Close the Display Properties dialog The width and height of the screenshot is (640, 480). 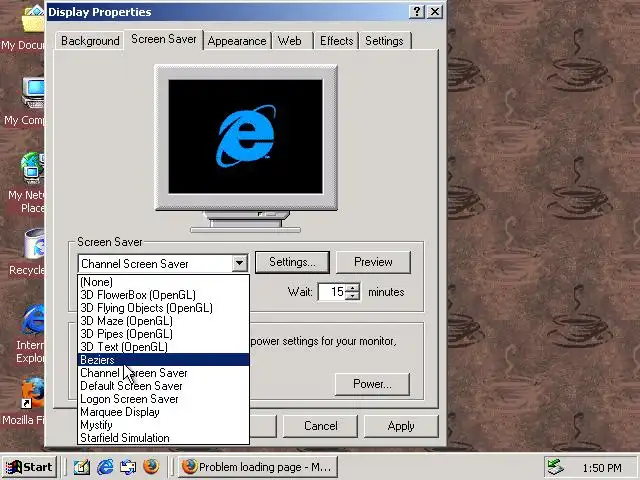click(x=435, y=11)
